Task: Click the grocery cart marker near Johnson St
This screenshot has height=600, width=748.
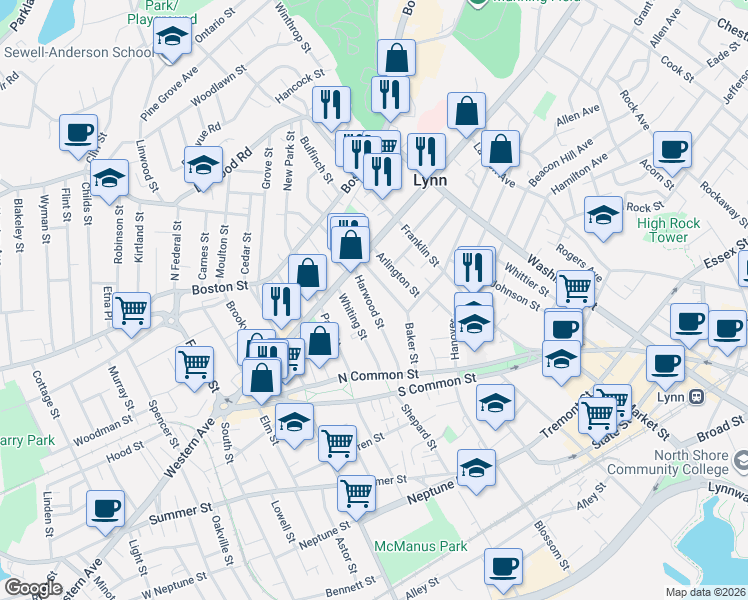Action: (575, 292)
